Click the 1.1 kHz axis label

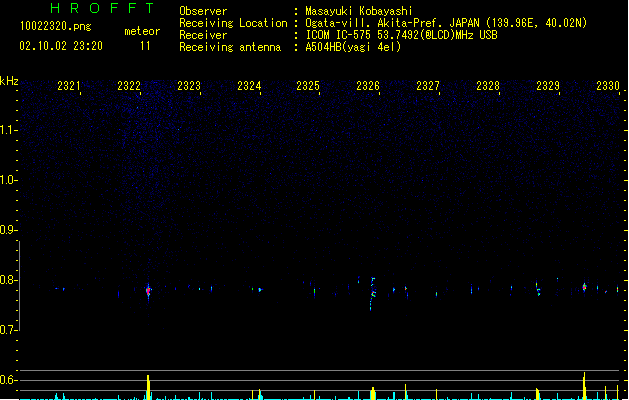[x=8, y=130]
